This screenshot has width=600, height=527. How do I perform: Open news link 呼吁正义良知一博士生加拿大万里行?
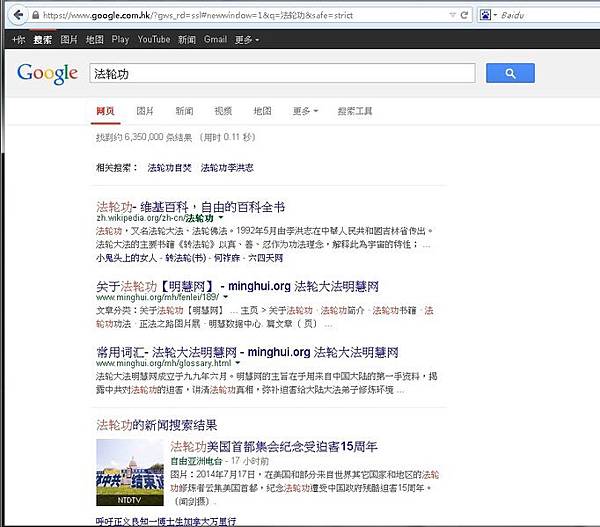coord(166,521)
